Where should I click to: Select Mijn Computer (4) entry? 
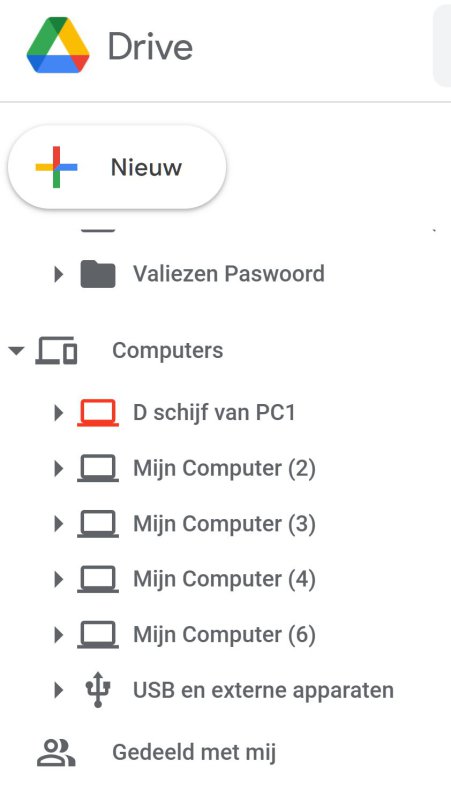point(224,579)
